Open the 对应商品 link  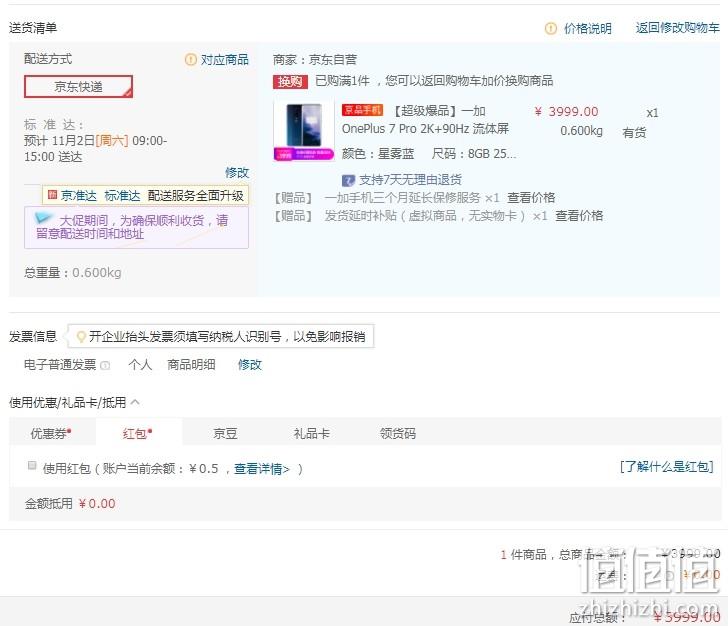tap(225, 59)
